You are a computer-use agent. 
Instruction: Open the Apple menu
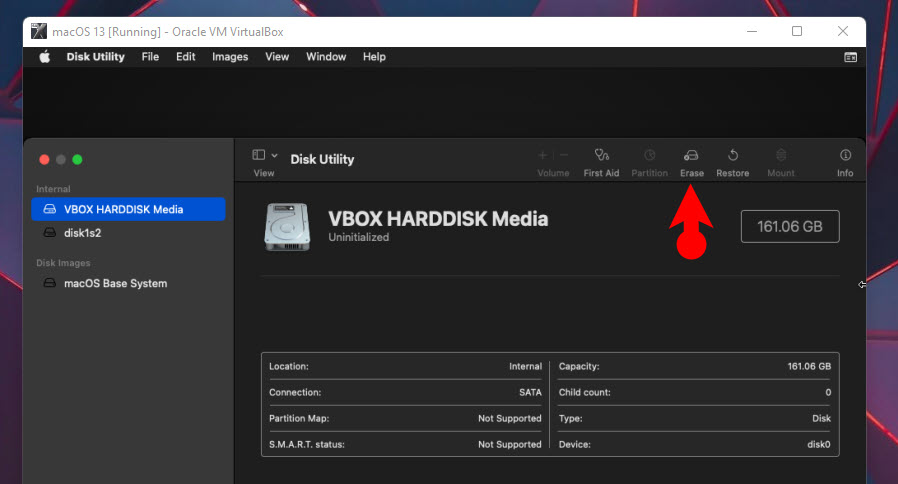point(45,57)
